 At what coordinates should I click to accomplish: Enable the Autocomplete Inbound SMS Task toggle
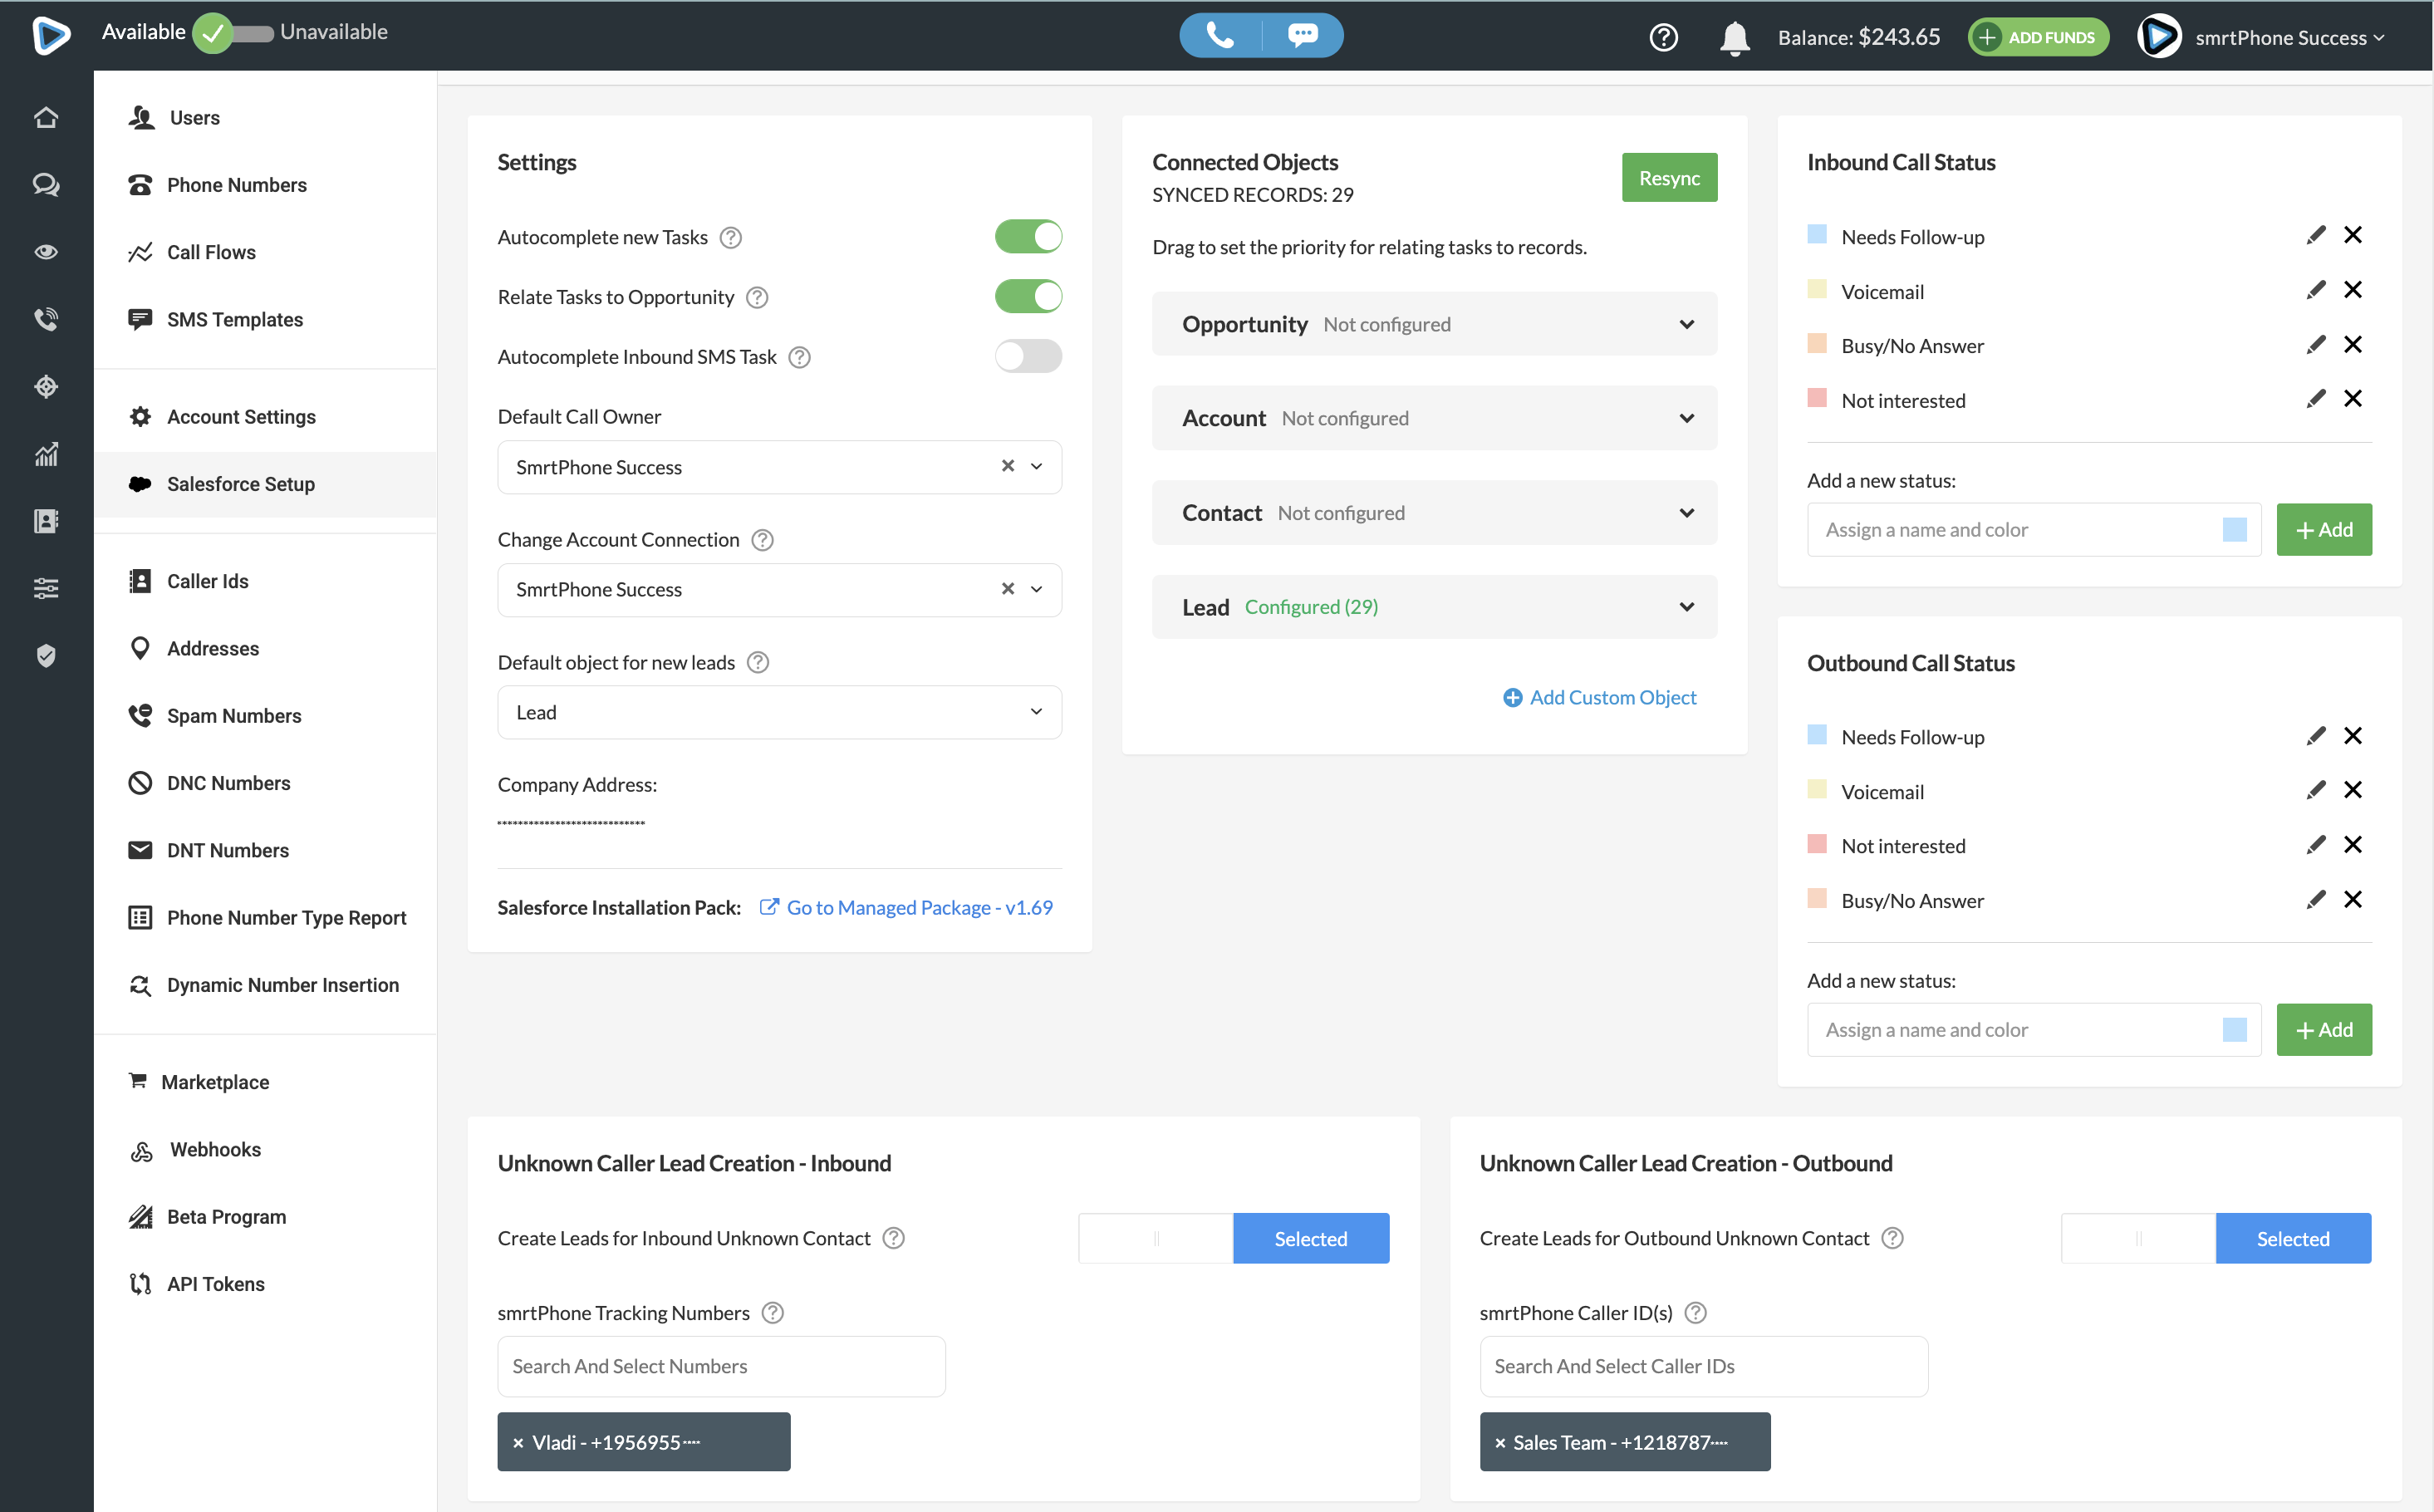coord(1028,356)
